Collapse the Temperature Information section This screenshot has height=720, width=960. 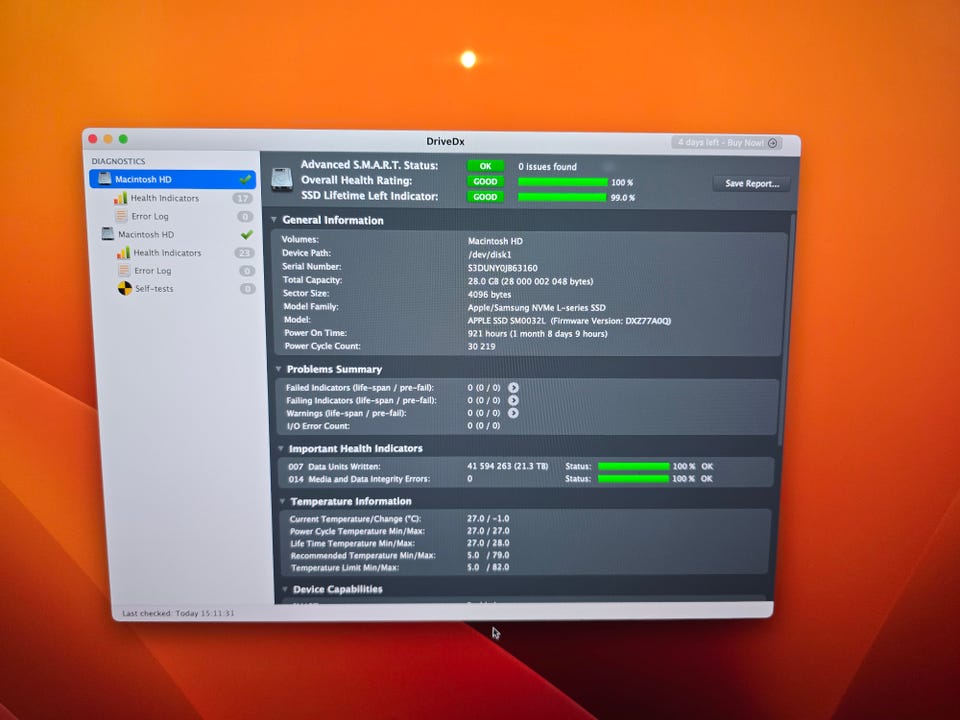(x=283, y=501)
